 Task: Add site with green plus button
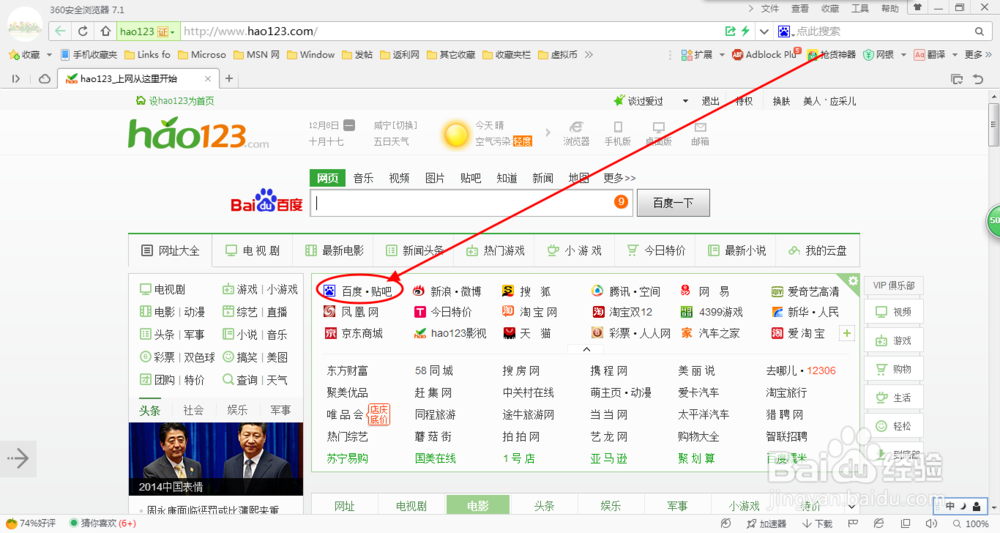(846, 333)
